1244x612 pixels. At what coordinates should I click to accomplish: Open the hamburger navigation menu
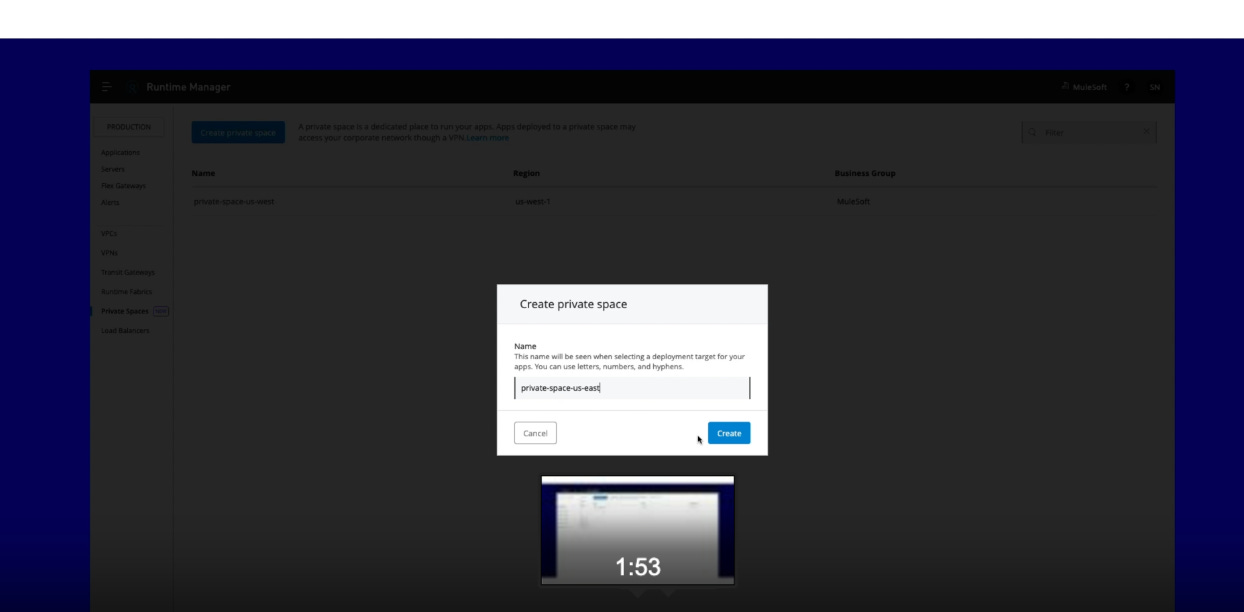point(107,87)
